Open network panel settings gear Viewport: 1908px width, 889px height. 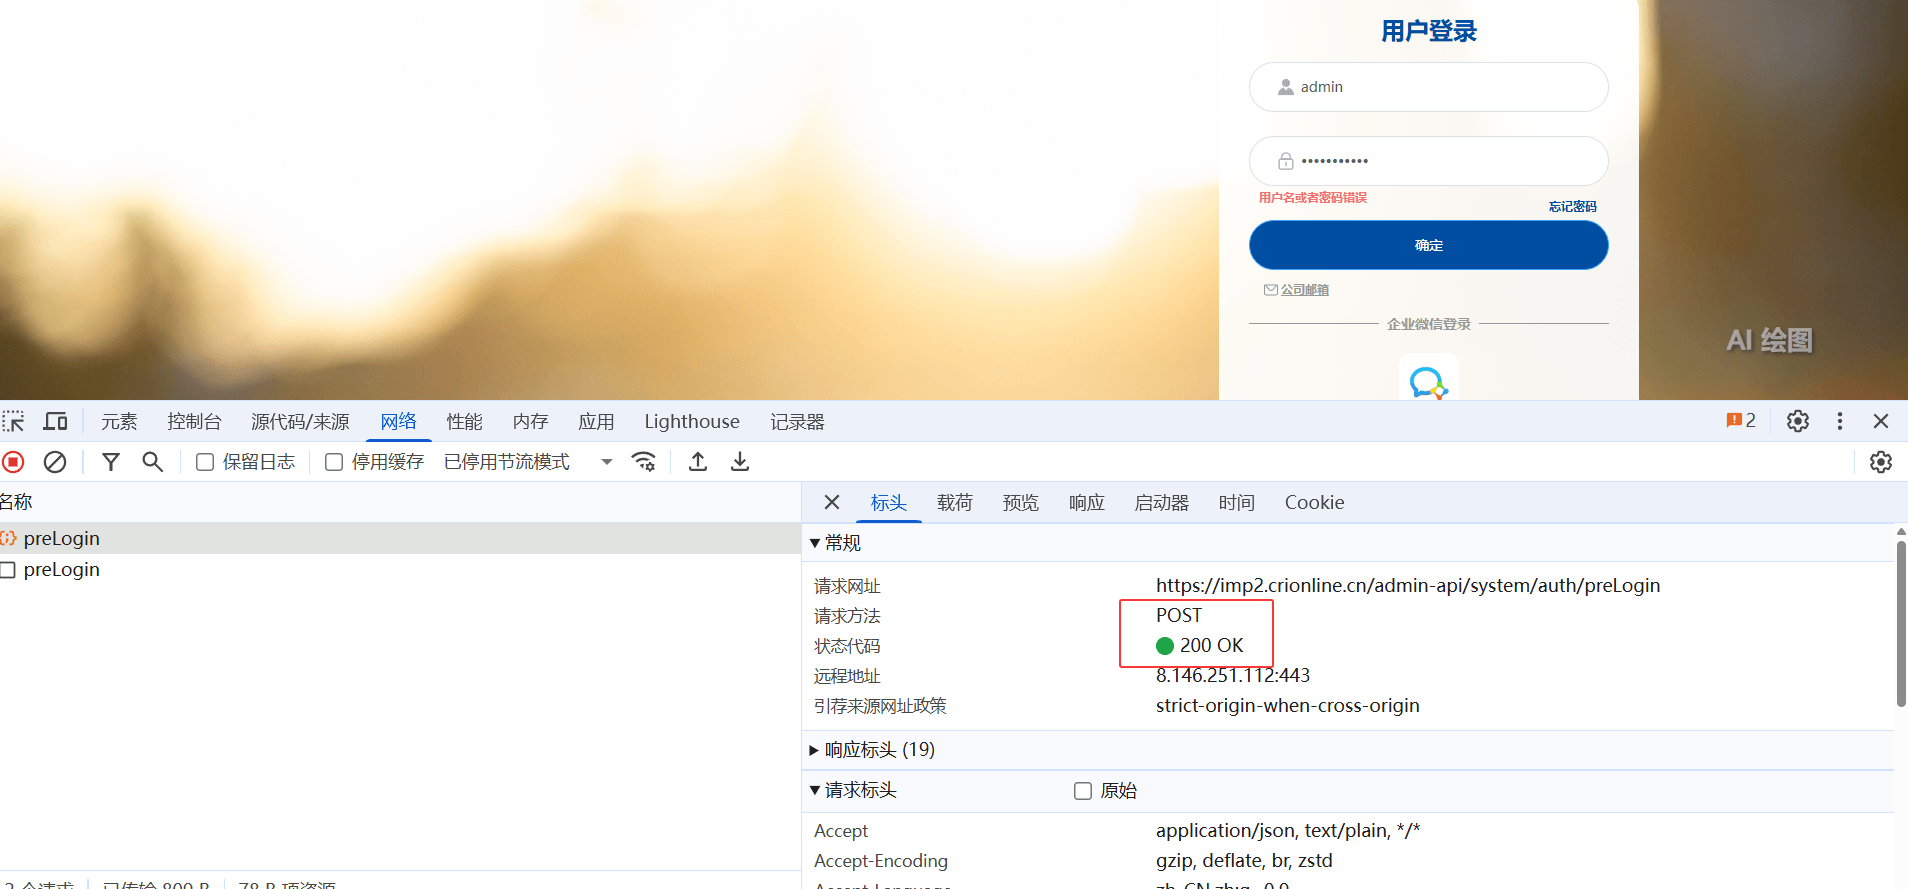click(1881, 462)
